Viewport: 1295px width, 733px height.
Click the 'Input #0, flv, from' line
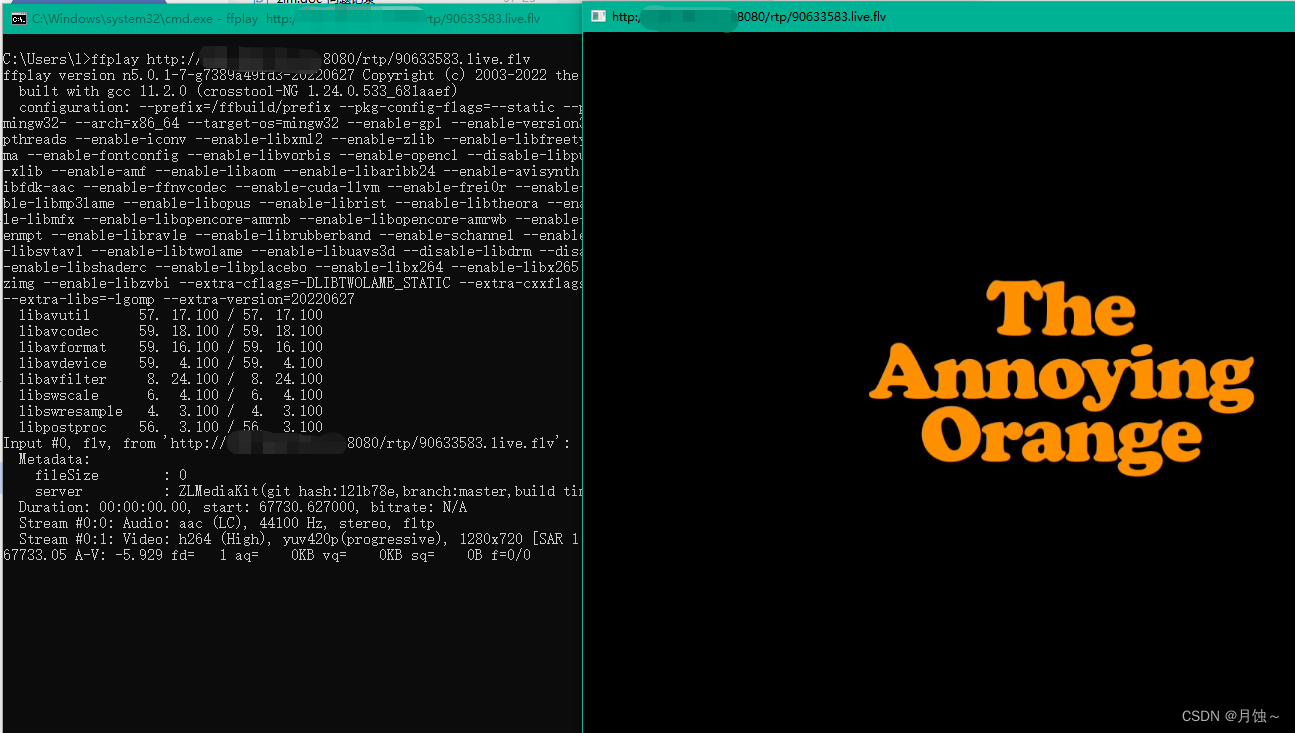287,443
